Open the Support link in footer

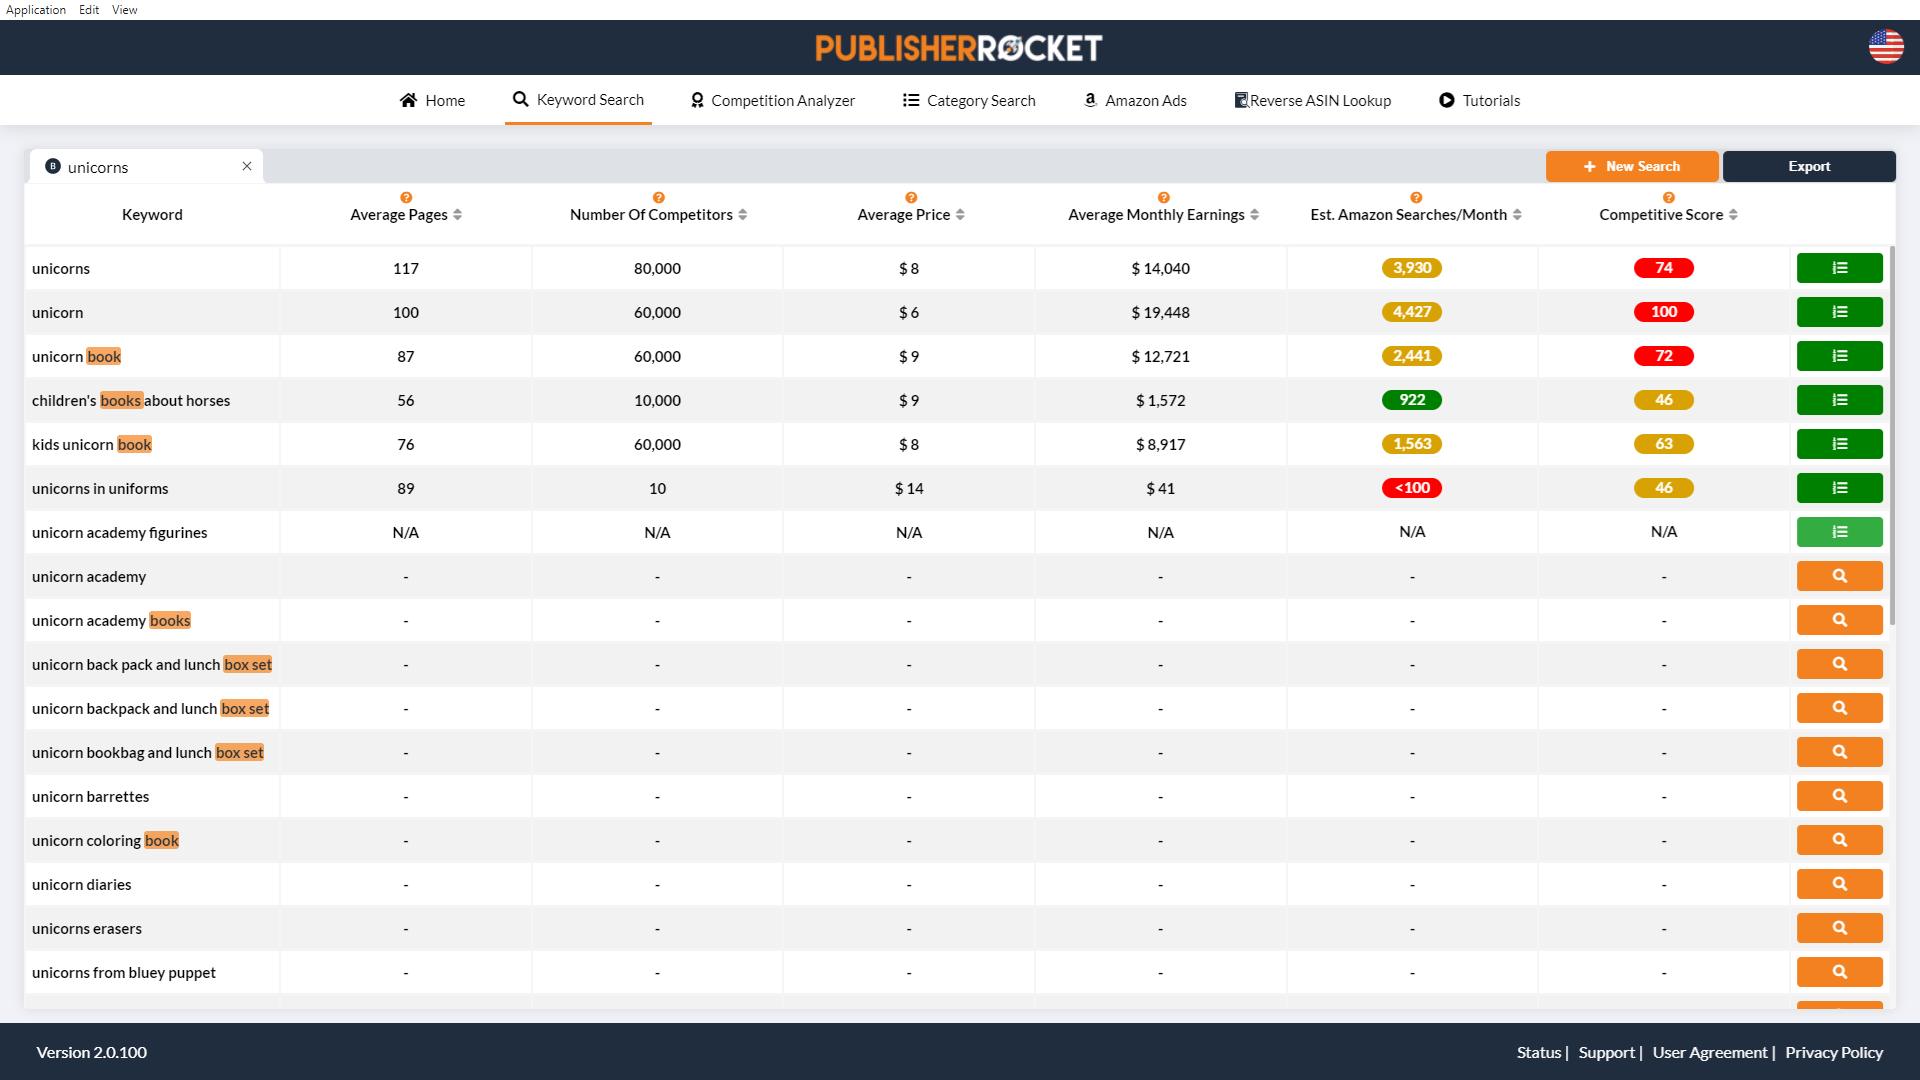click(1606, 1052)
